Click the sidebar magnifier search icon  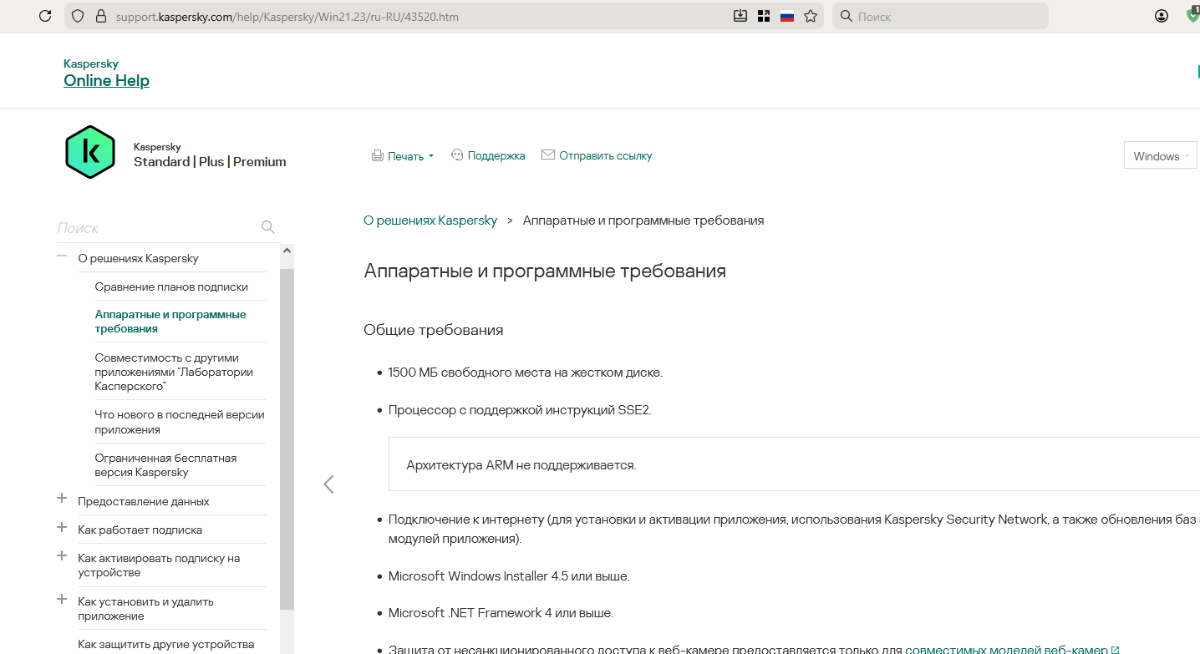268,227
